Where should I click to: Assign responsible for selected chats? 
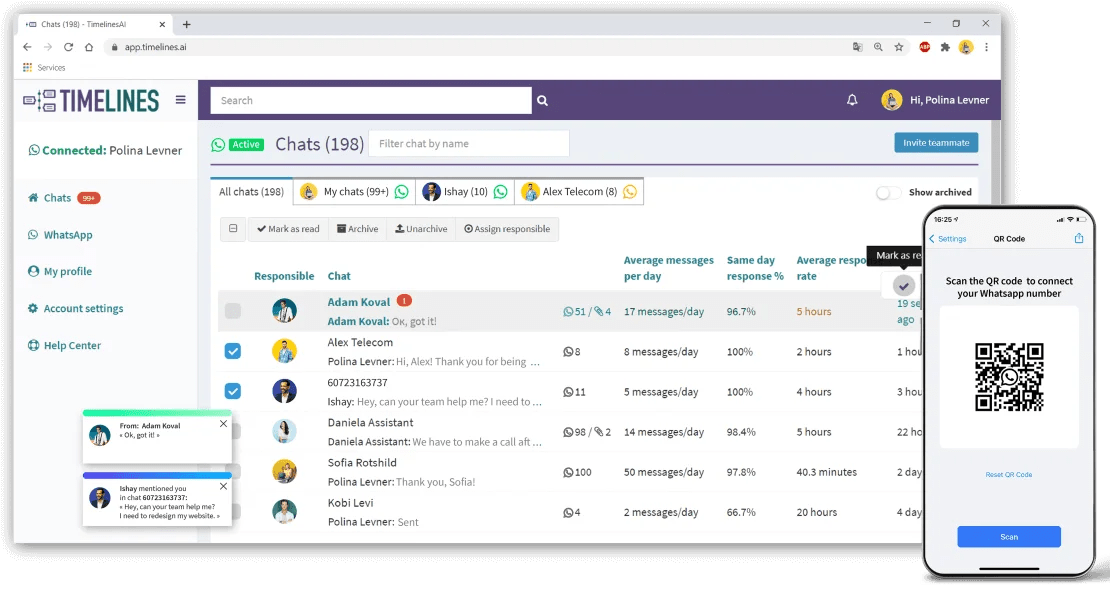tap(507, 228)
